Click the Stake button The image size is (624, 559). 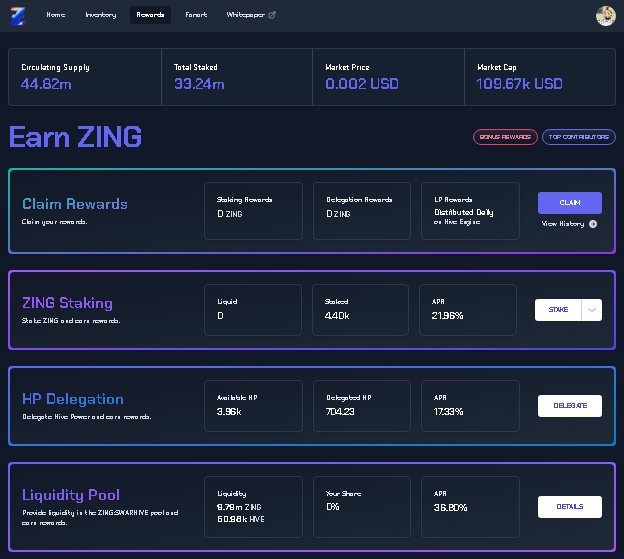click(558, 310)
